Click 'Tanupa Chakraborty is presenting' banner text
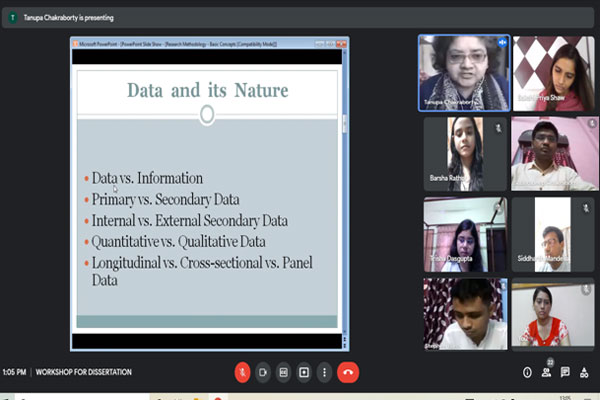This screenshot has width=600, height=400. point(68,18)
